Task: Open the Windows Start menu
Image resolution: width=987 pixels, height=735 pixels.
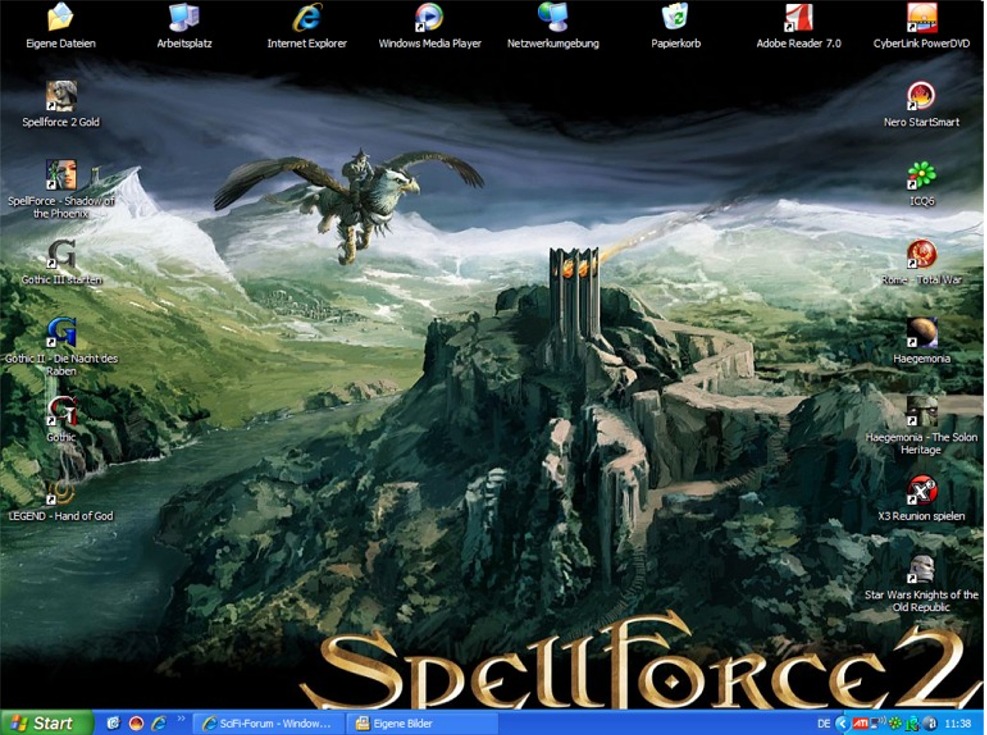Action: coord(46,723)
